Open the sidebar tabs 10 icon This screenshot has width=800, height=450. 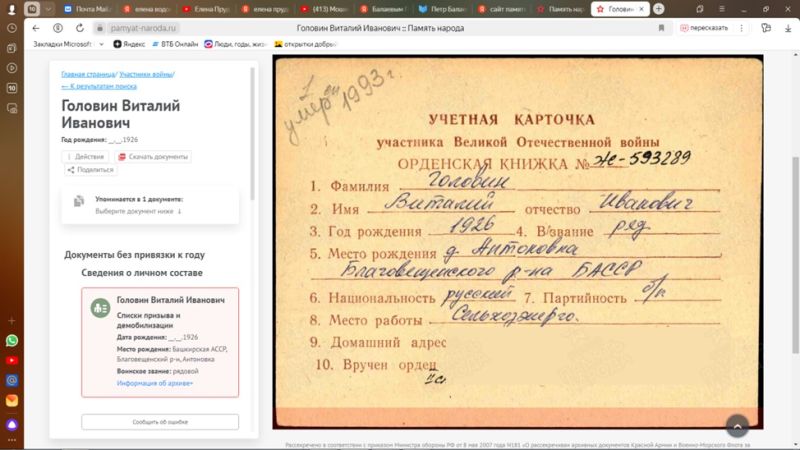pyautogui.click(x=12, y=88)
